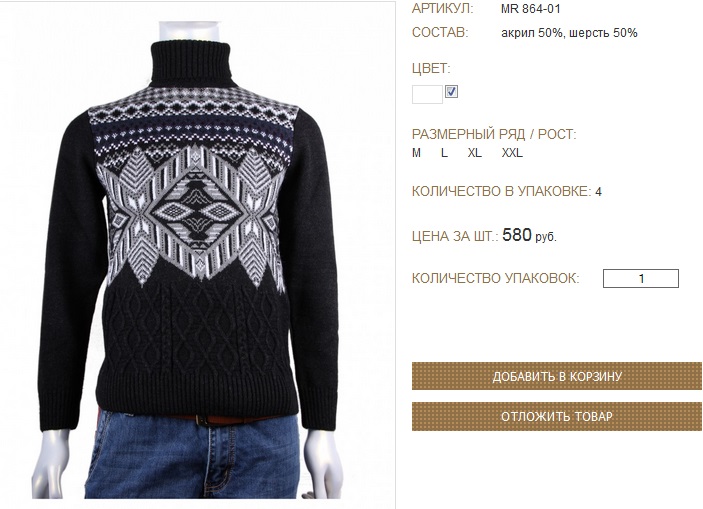Click the package quantity input field
This screenshot has height=509, width=703.
641,278
